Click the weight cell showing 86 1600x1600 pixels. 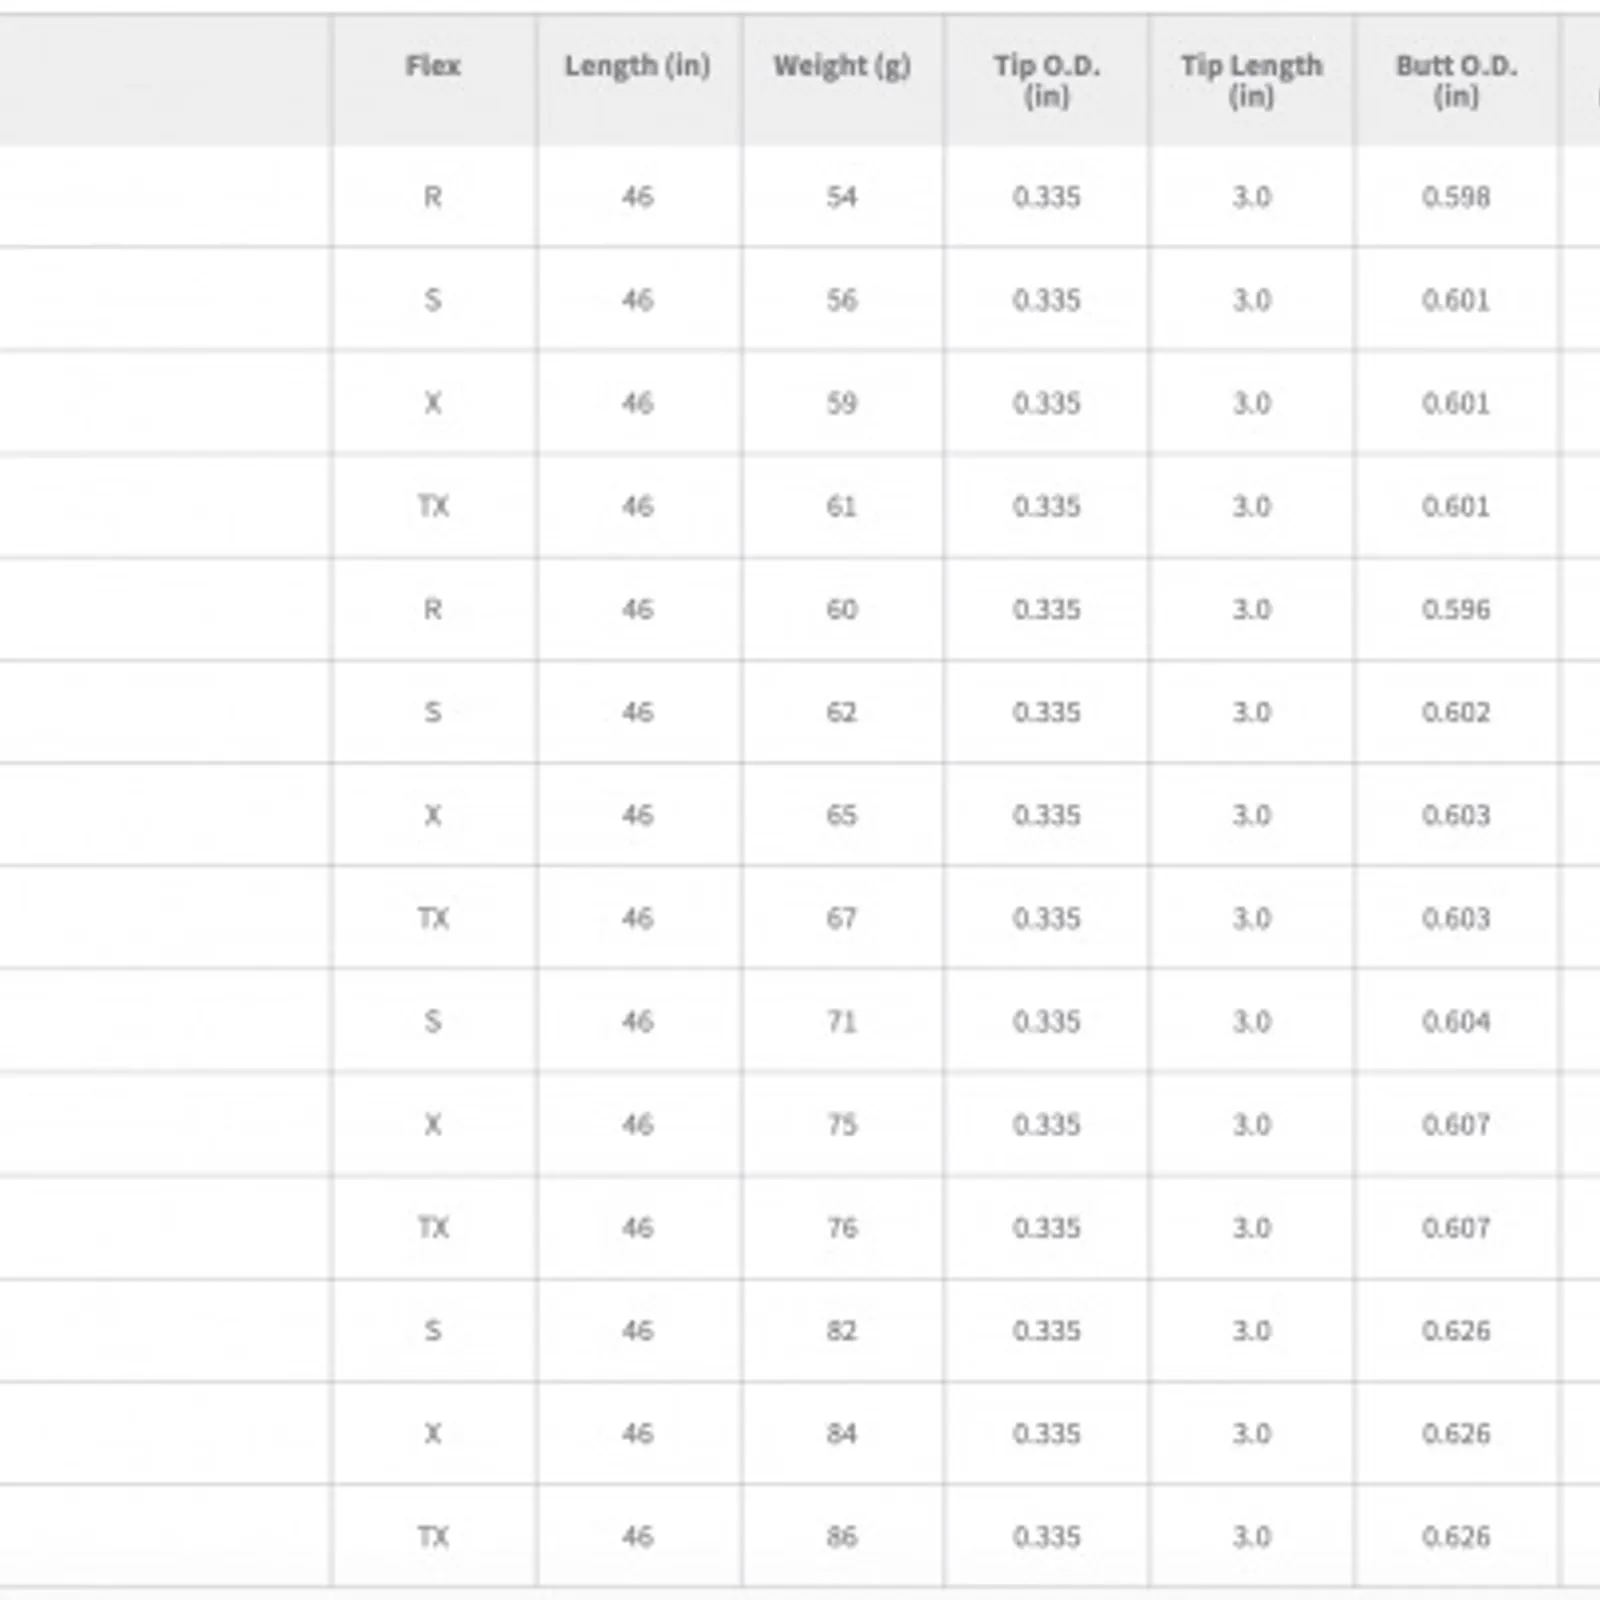click(x=842, y=1536)
